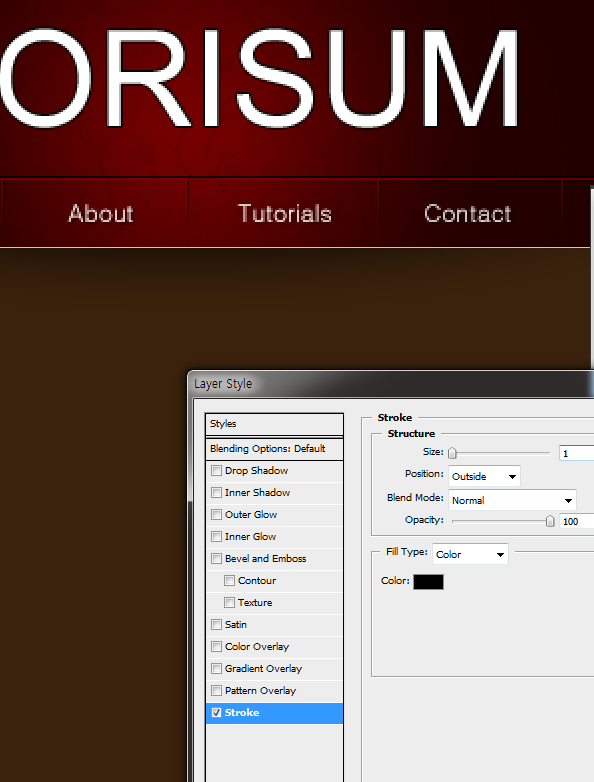594x782 pixels.
Task: Check the Texture sub-option
Action: click(x=229, y=602)
